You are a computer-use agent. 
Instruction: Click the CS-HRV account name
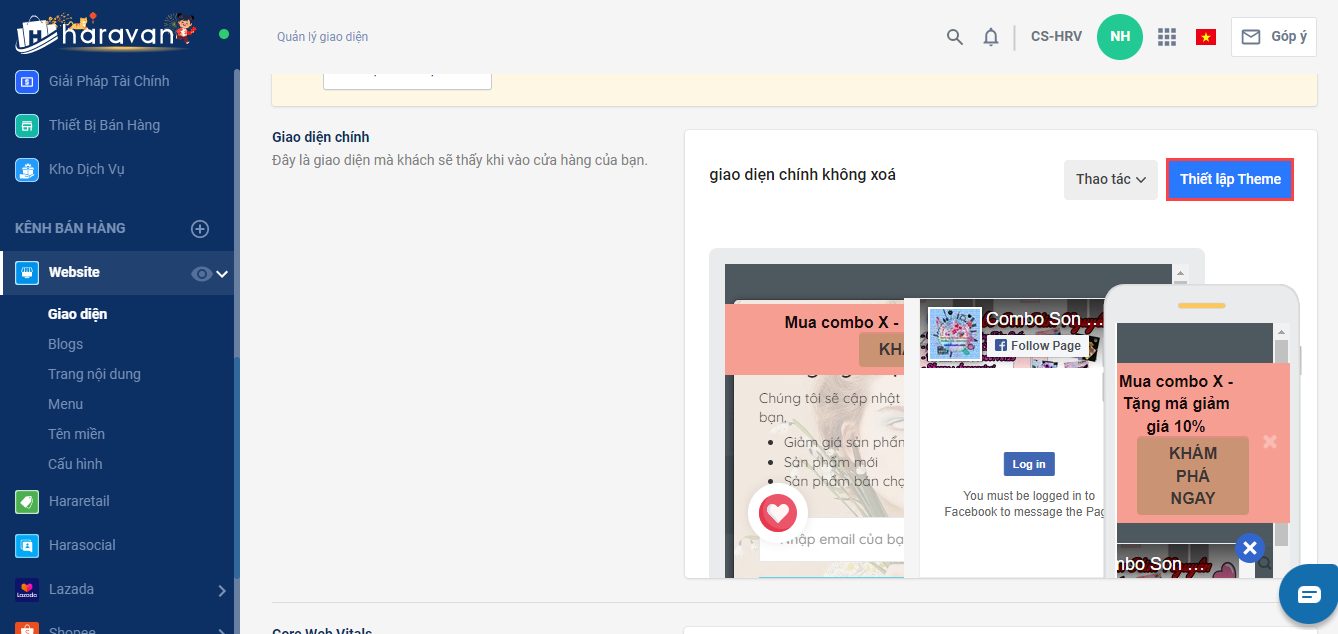[1056, 37]
